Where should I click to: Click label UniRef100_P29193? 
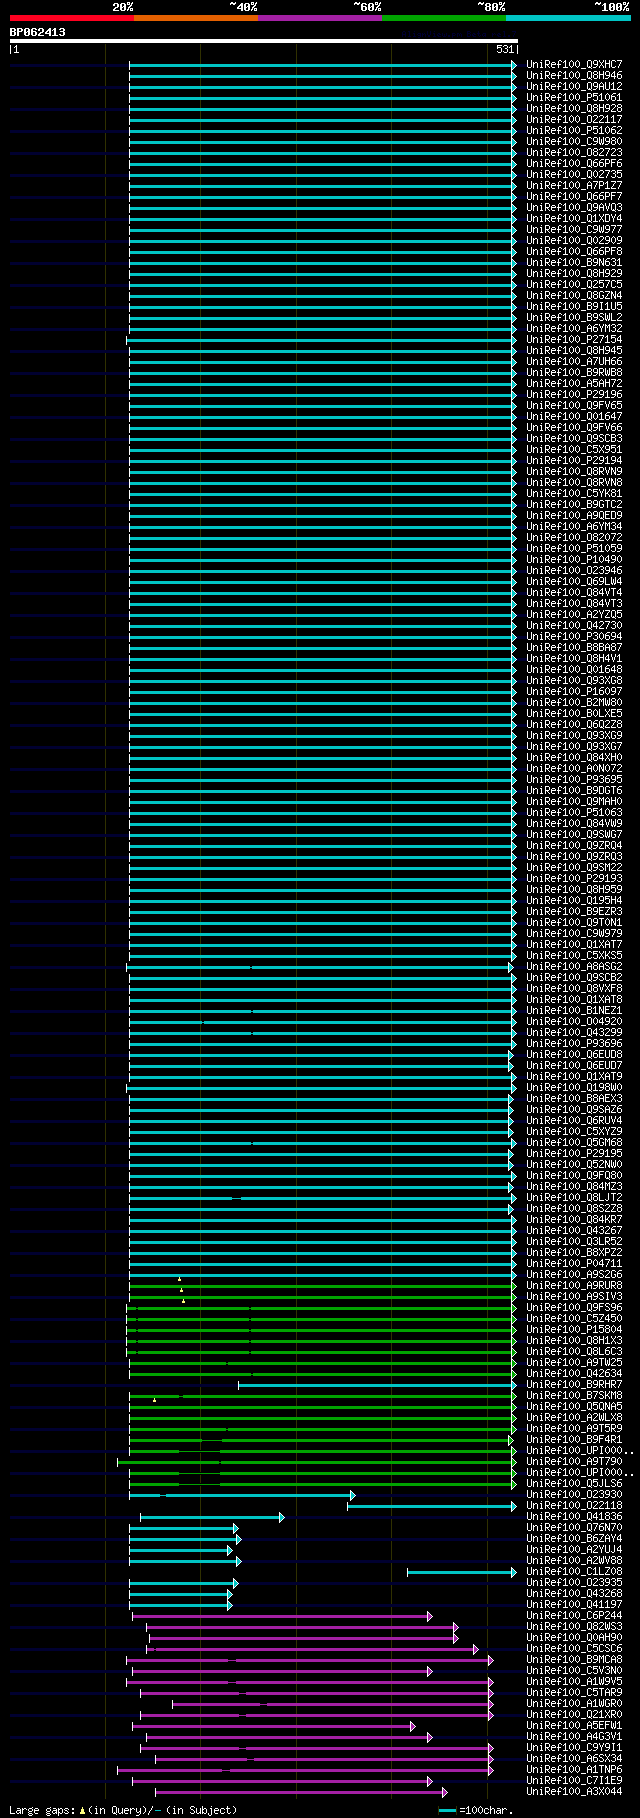pos(574,878)
